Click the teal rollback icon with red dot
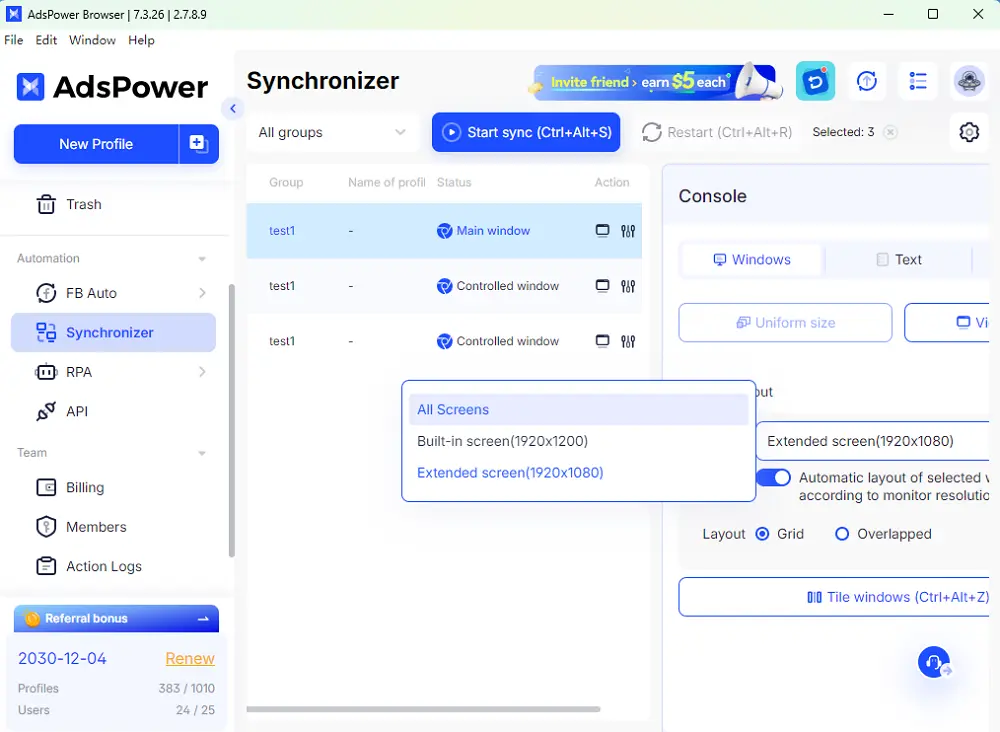Image resolution: width=1000 pixels, height=732 pixels. (x=815, y=81)
